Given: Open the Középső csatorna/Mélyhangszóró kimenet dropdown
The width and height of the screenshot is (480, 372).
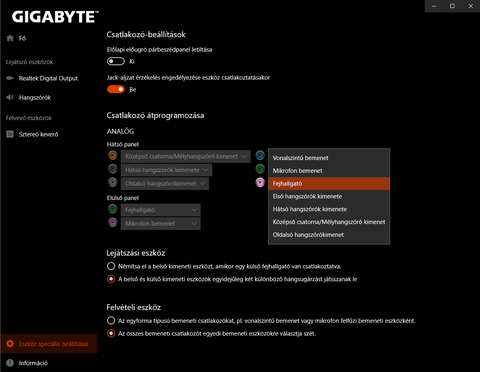Looking at the screenshot, I should tap(185, 156).
